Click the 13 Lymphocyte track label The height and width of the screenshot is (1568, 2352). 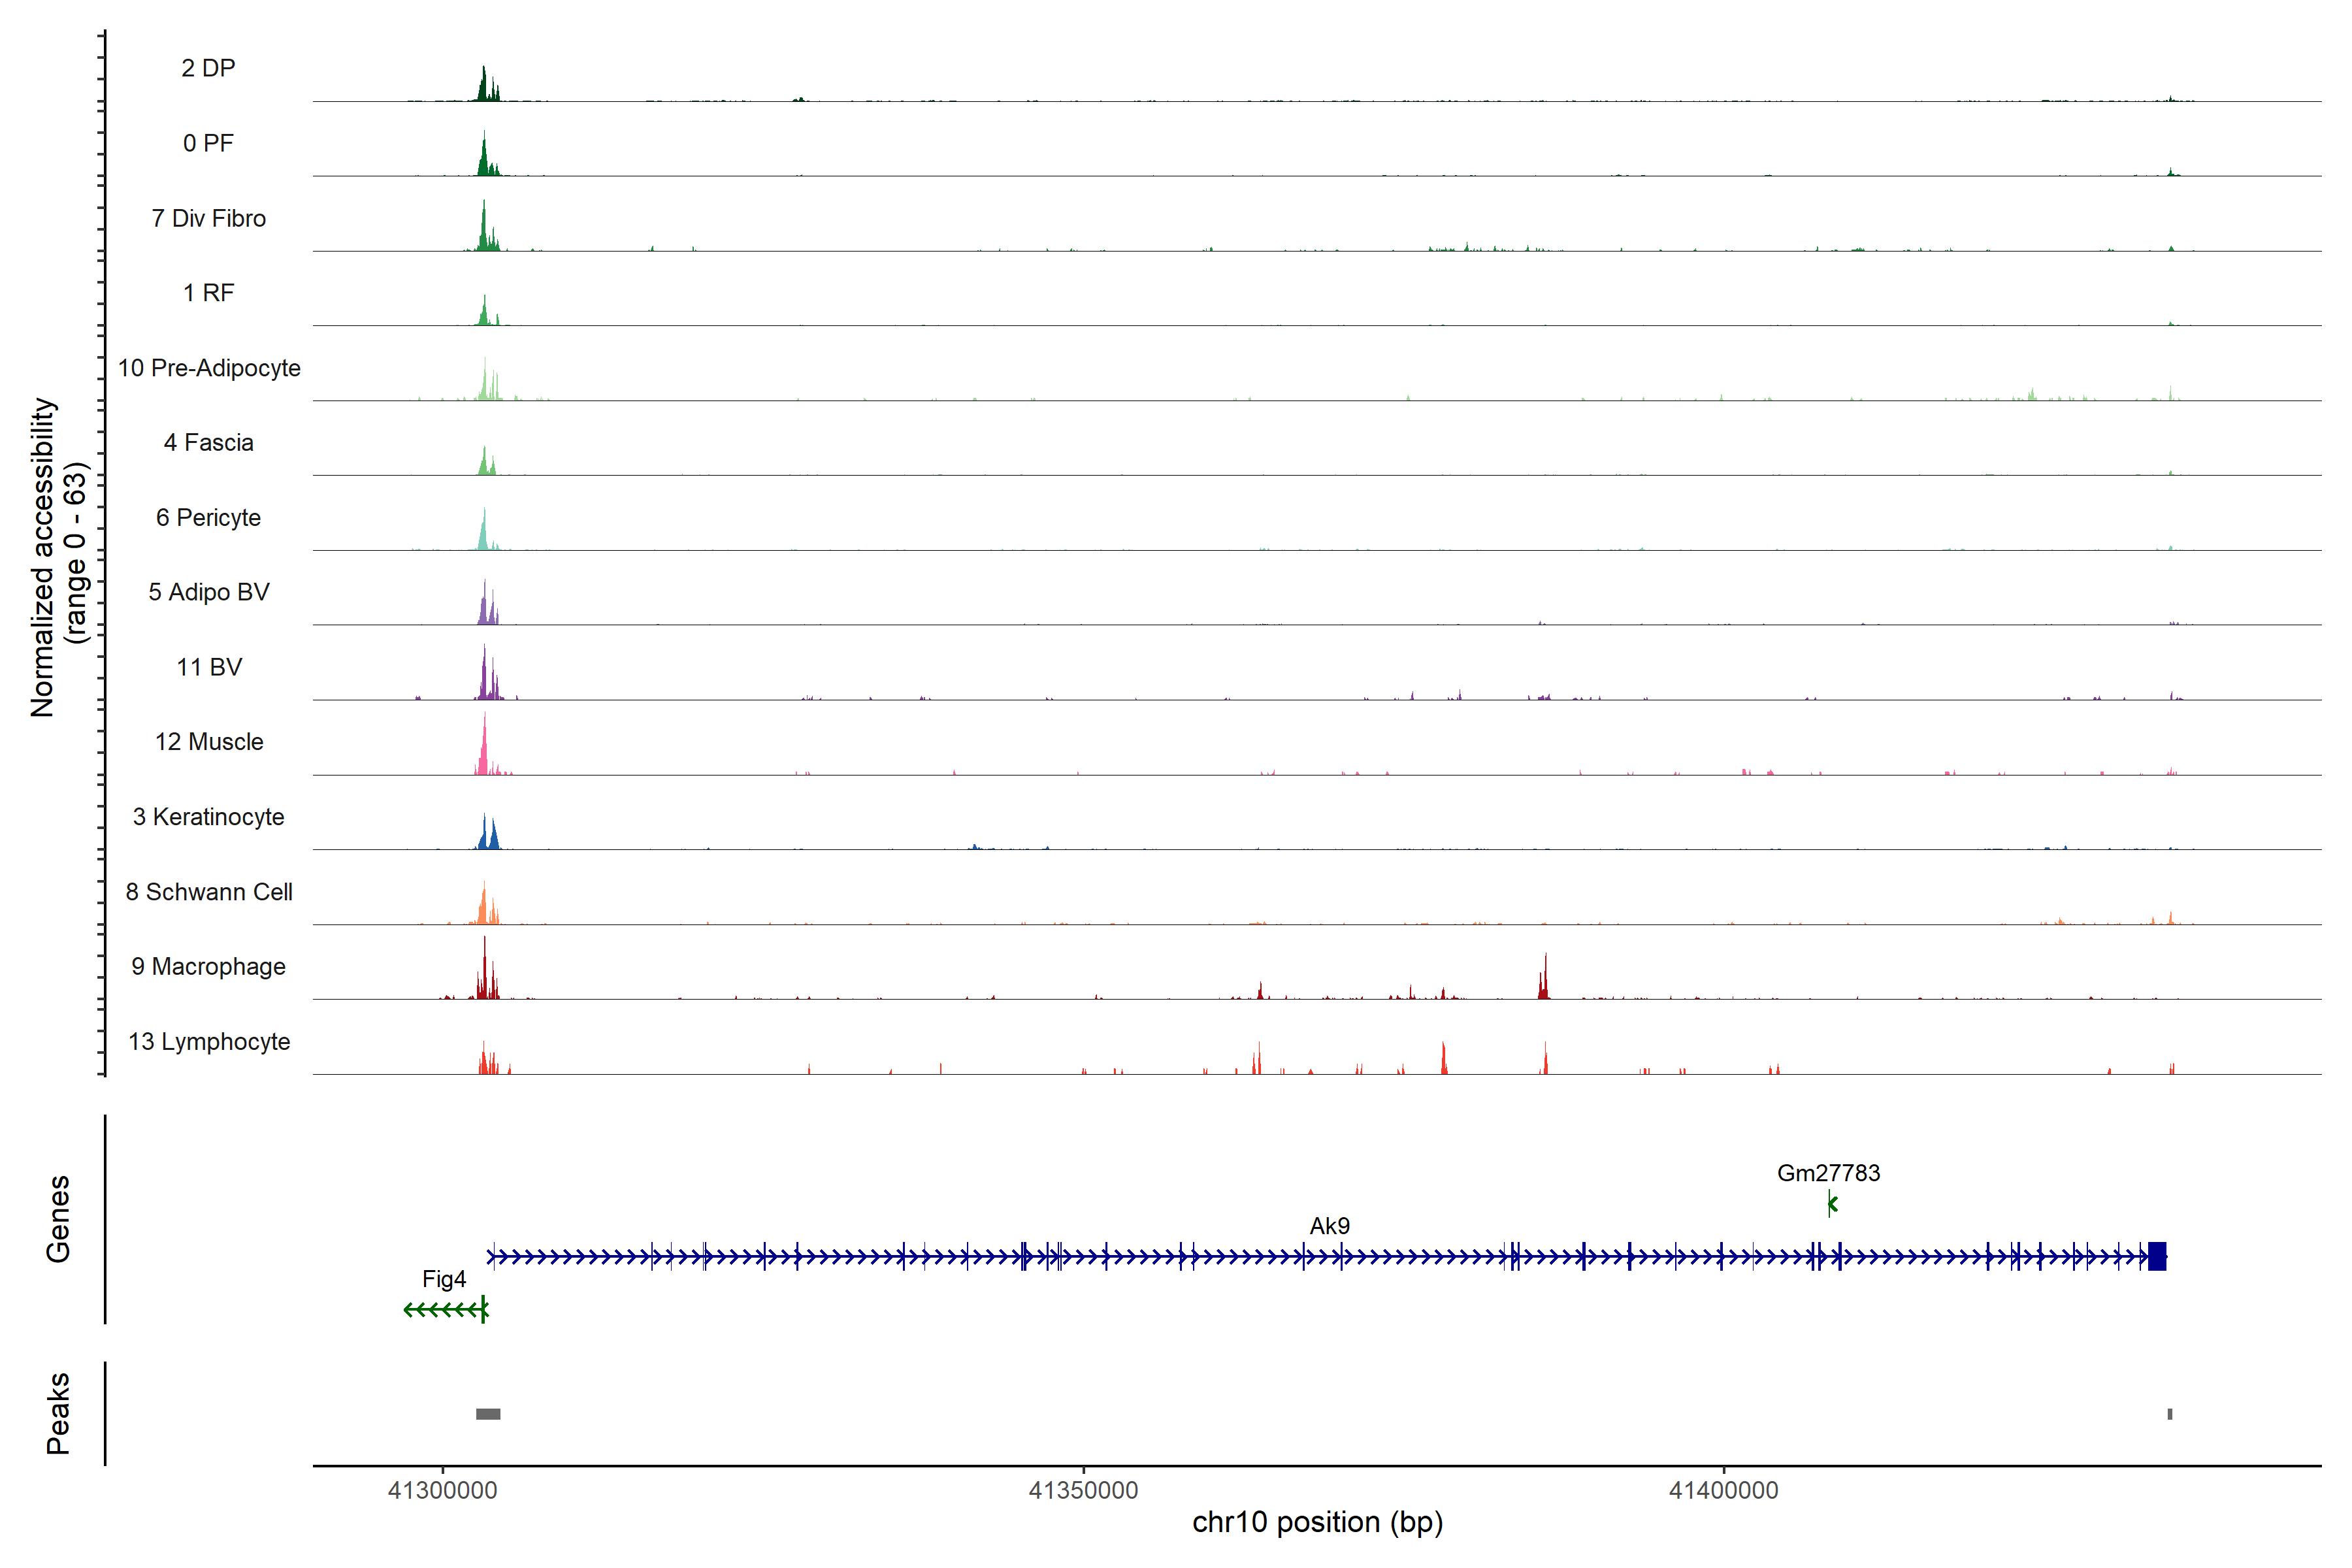[x=209, y=1042]
